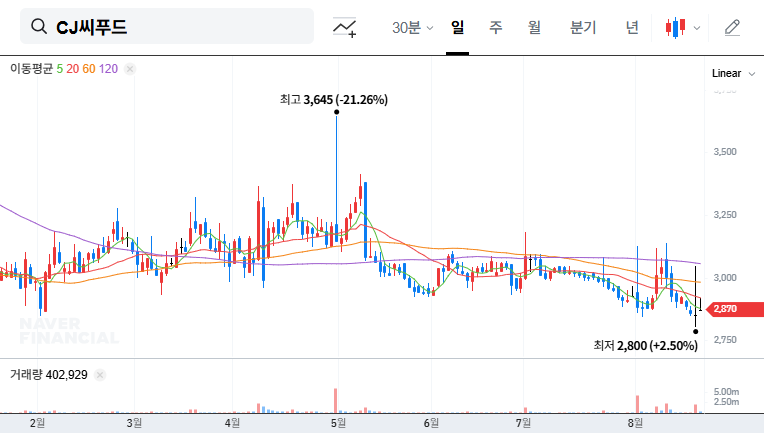Expand the 30분 interval dropdown
The width and height of the screenshot is (764, 433).
[x=412, y=27]
